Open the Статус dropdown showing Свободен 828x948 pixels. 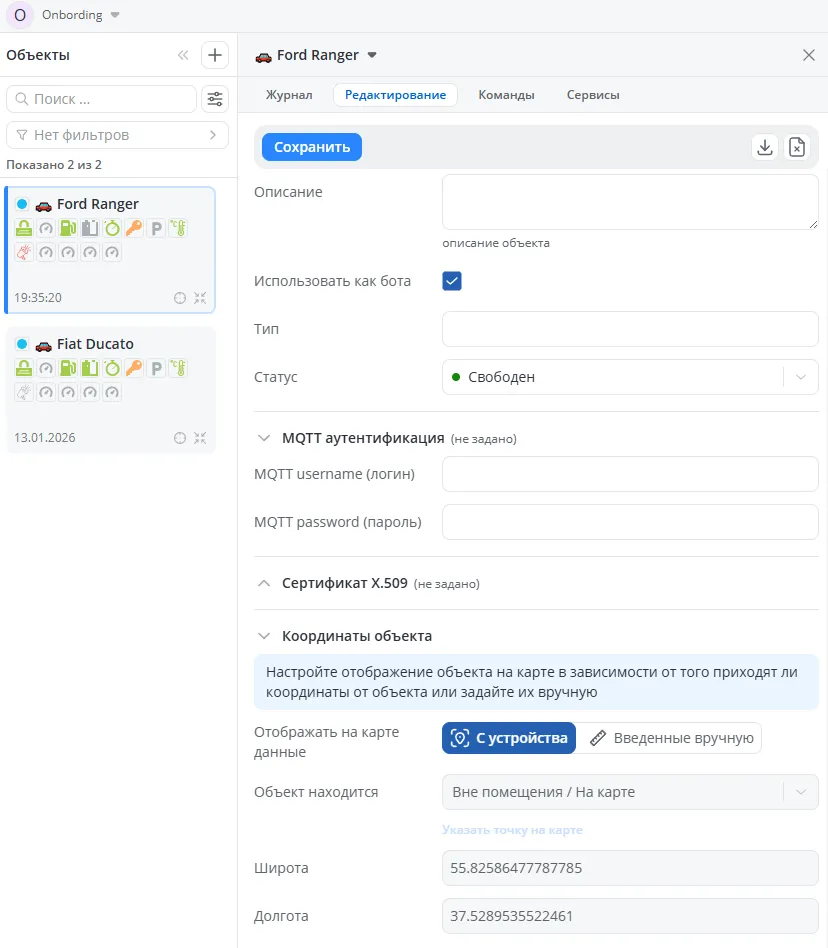(630, 377)
